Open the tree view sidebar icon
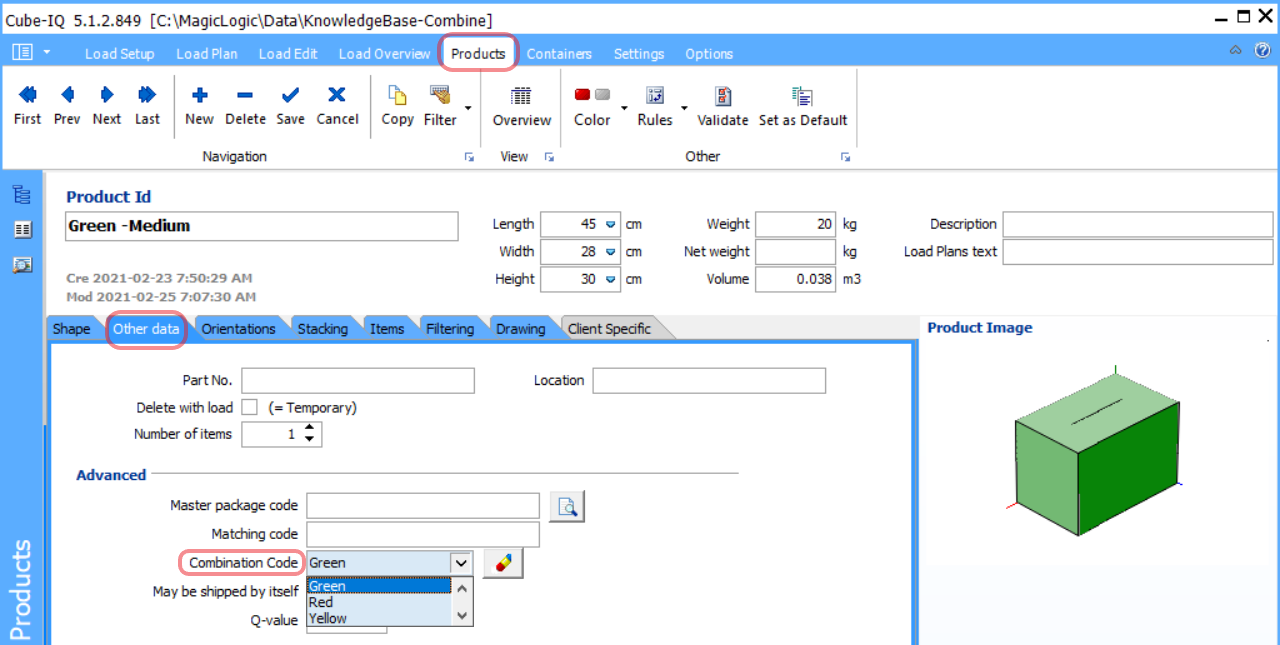1280x645 pixels. point(22,195)
